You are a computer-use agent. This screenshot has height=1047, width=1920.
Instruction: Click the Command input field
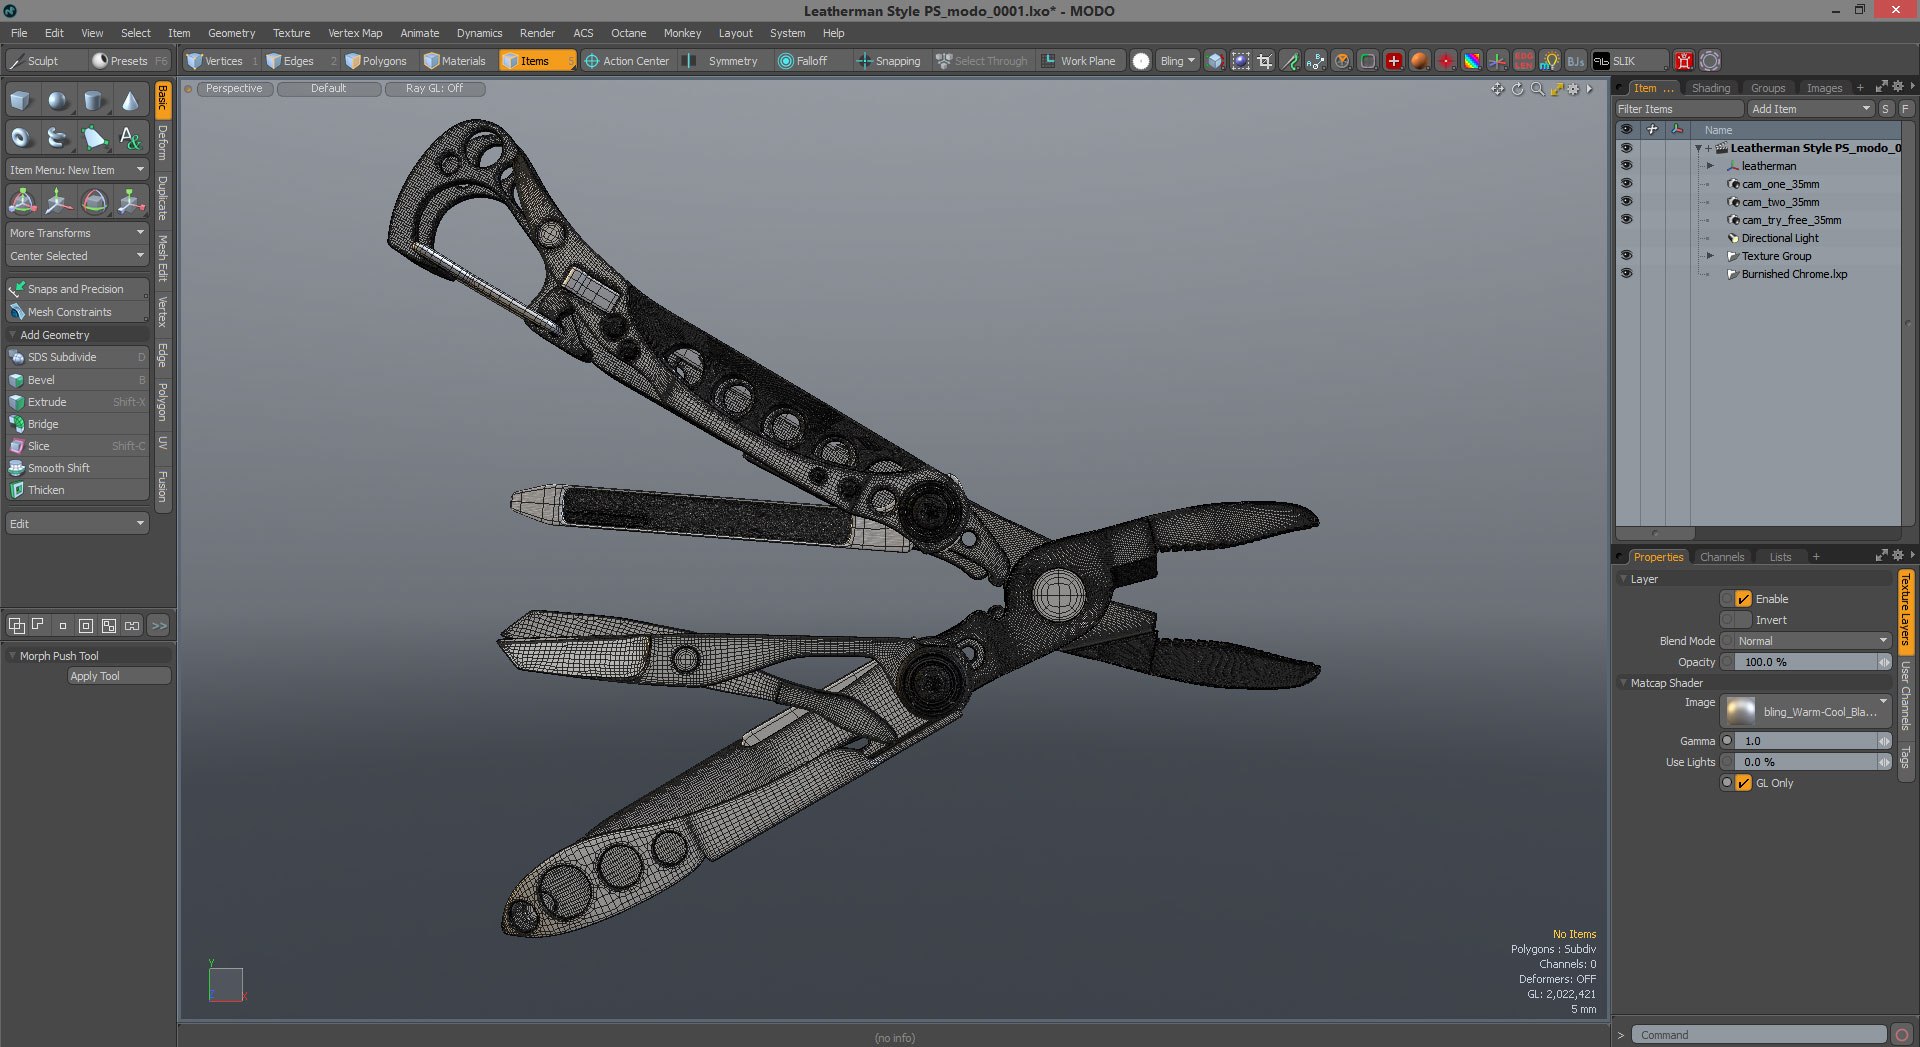click(1759, 1035)
